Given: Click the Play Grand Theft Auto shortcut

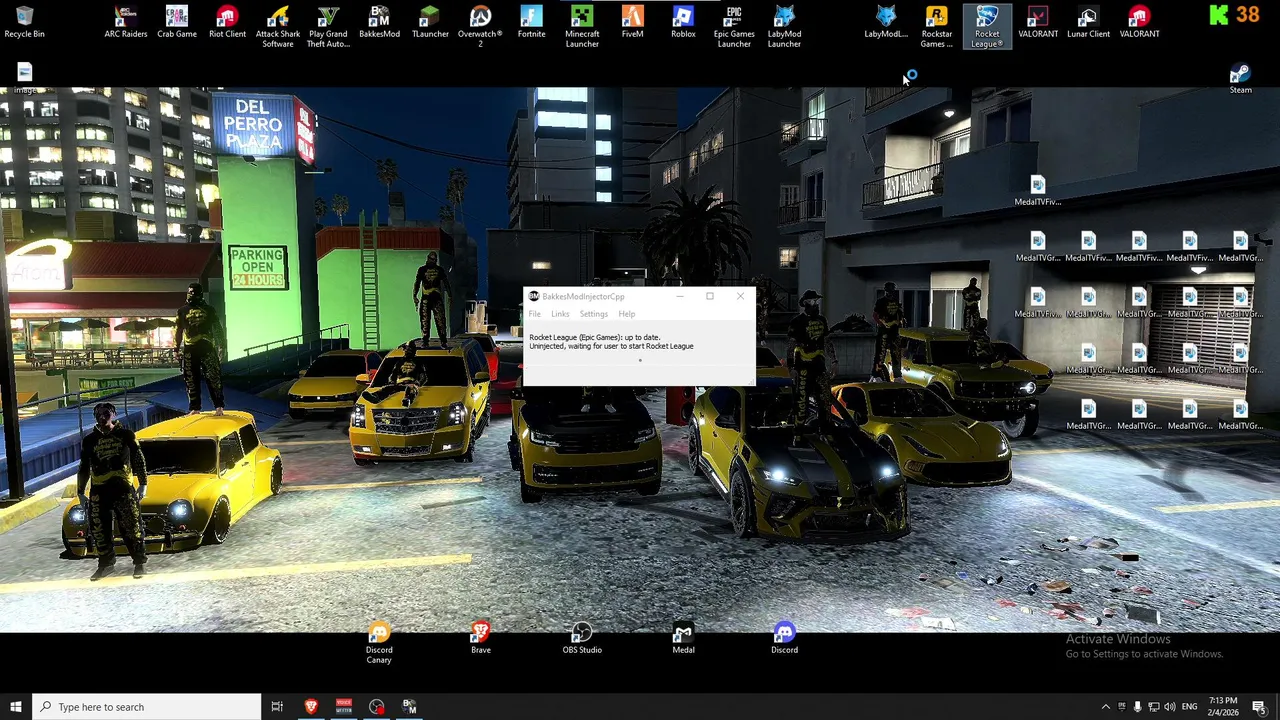Looking at the screenshot, I should [x=328, y=27].
